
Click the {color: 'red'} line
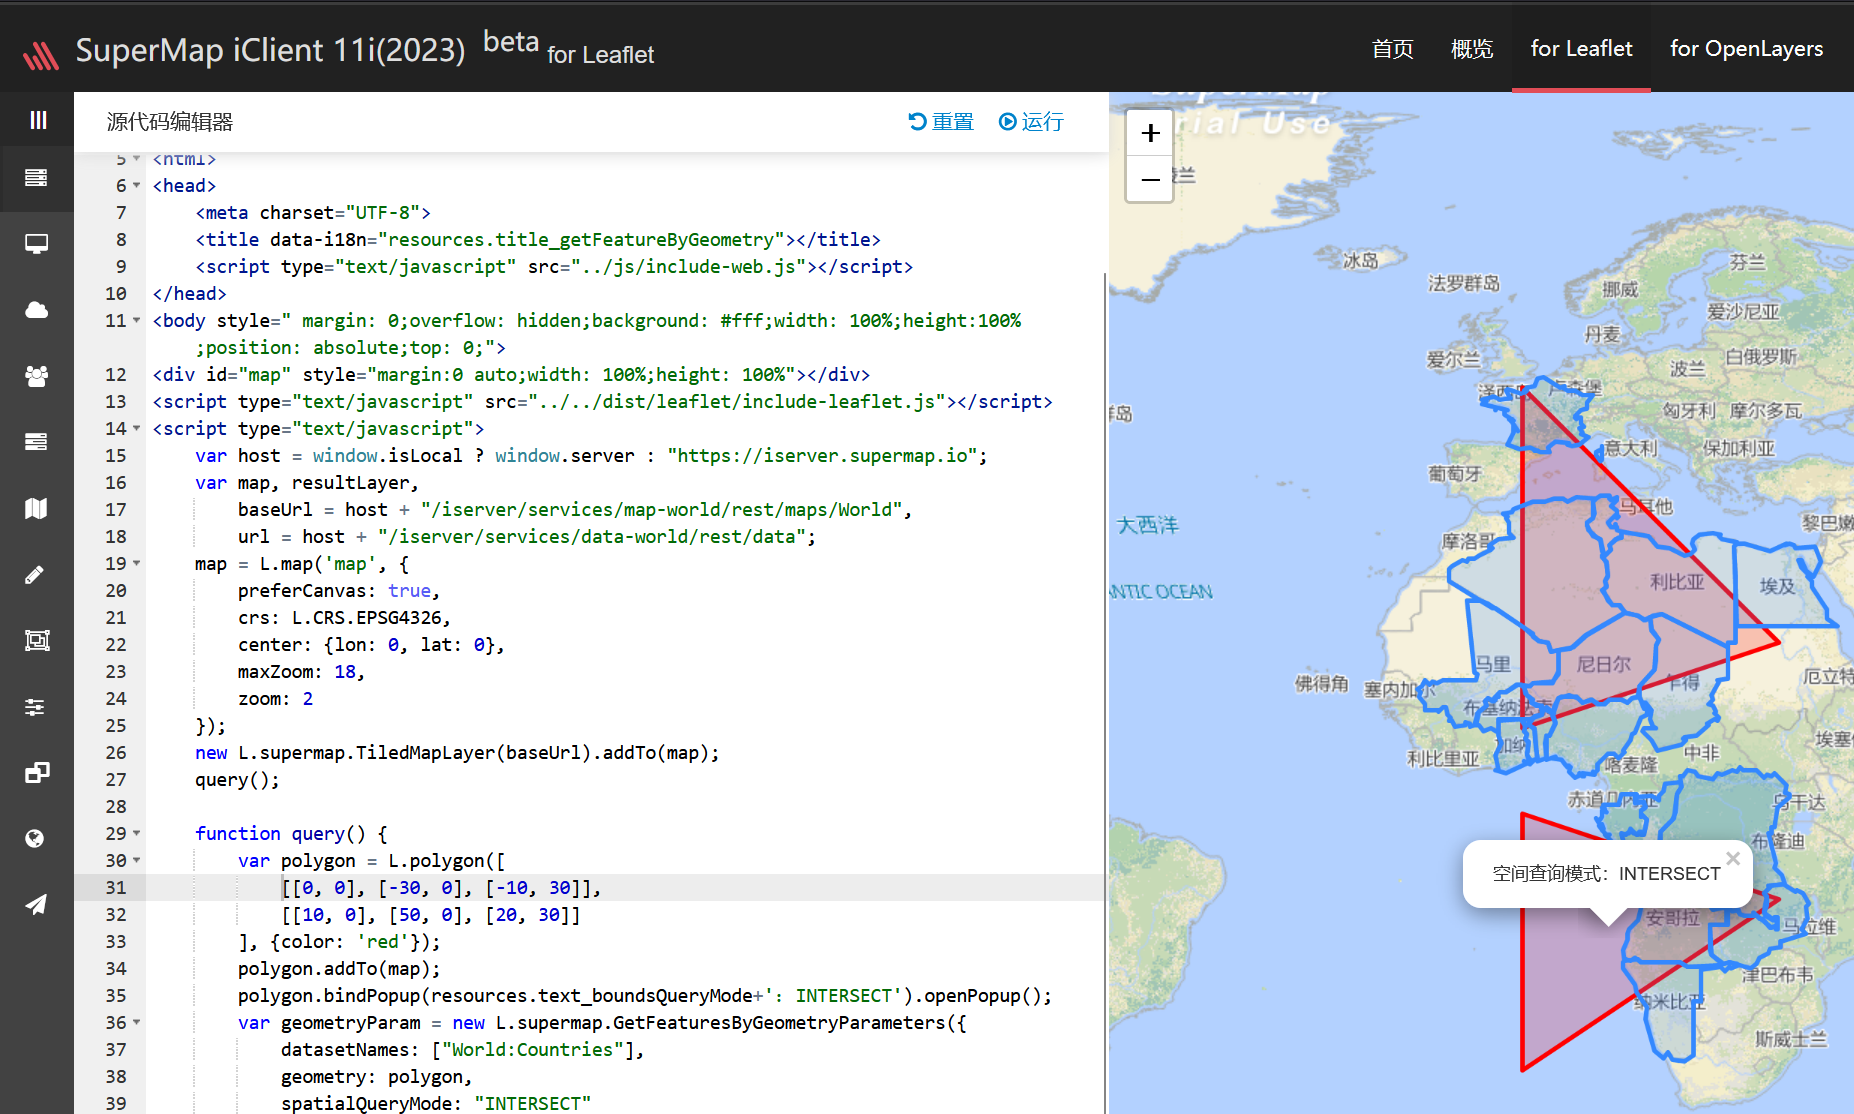[339, 942]
